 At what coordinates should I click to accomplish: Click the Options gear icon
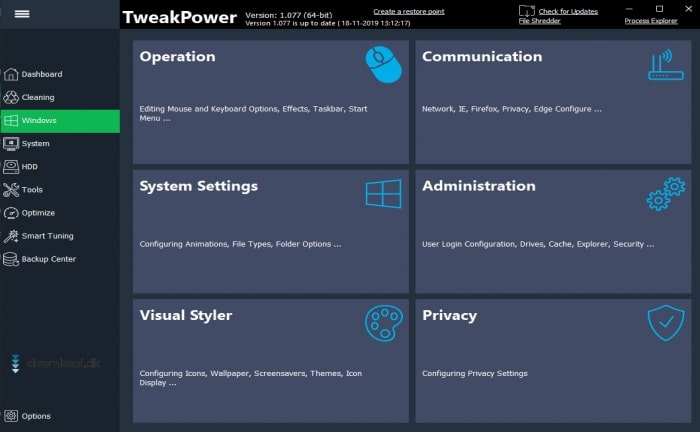click(11, 416)
